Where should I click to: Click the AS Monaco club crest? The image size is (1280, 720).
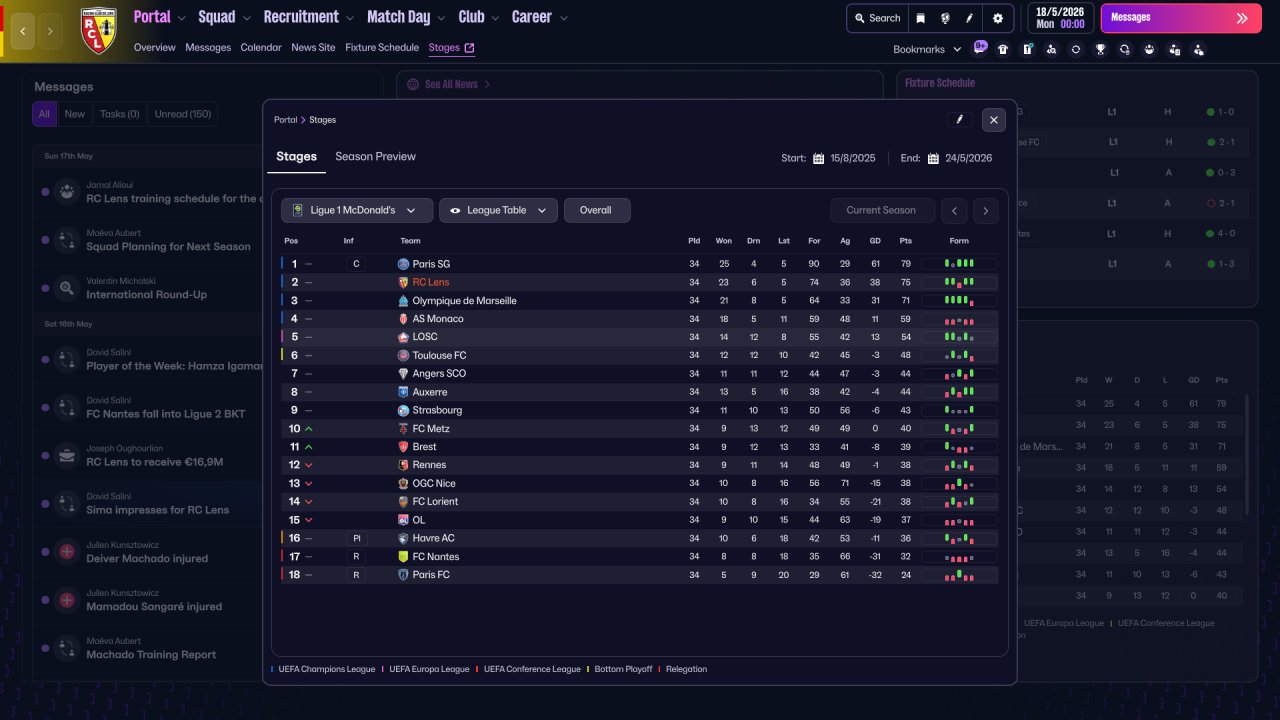(x=403, y=319)
